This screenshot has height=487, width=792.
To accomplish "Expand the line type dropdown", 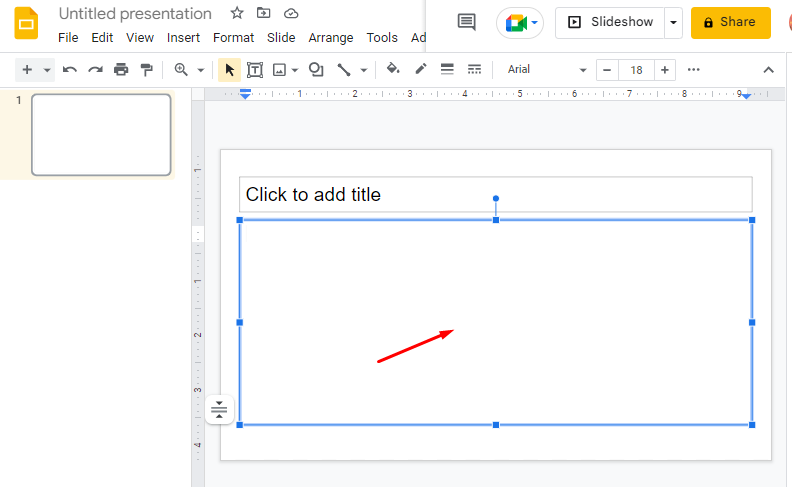I will point(364,70).
